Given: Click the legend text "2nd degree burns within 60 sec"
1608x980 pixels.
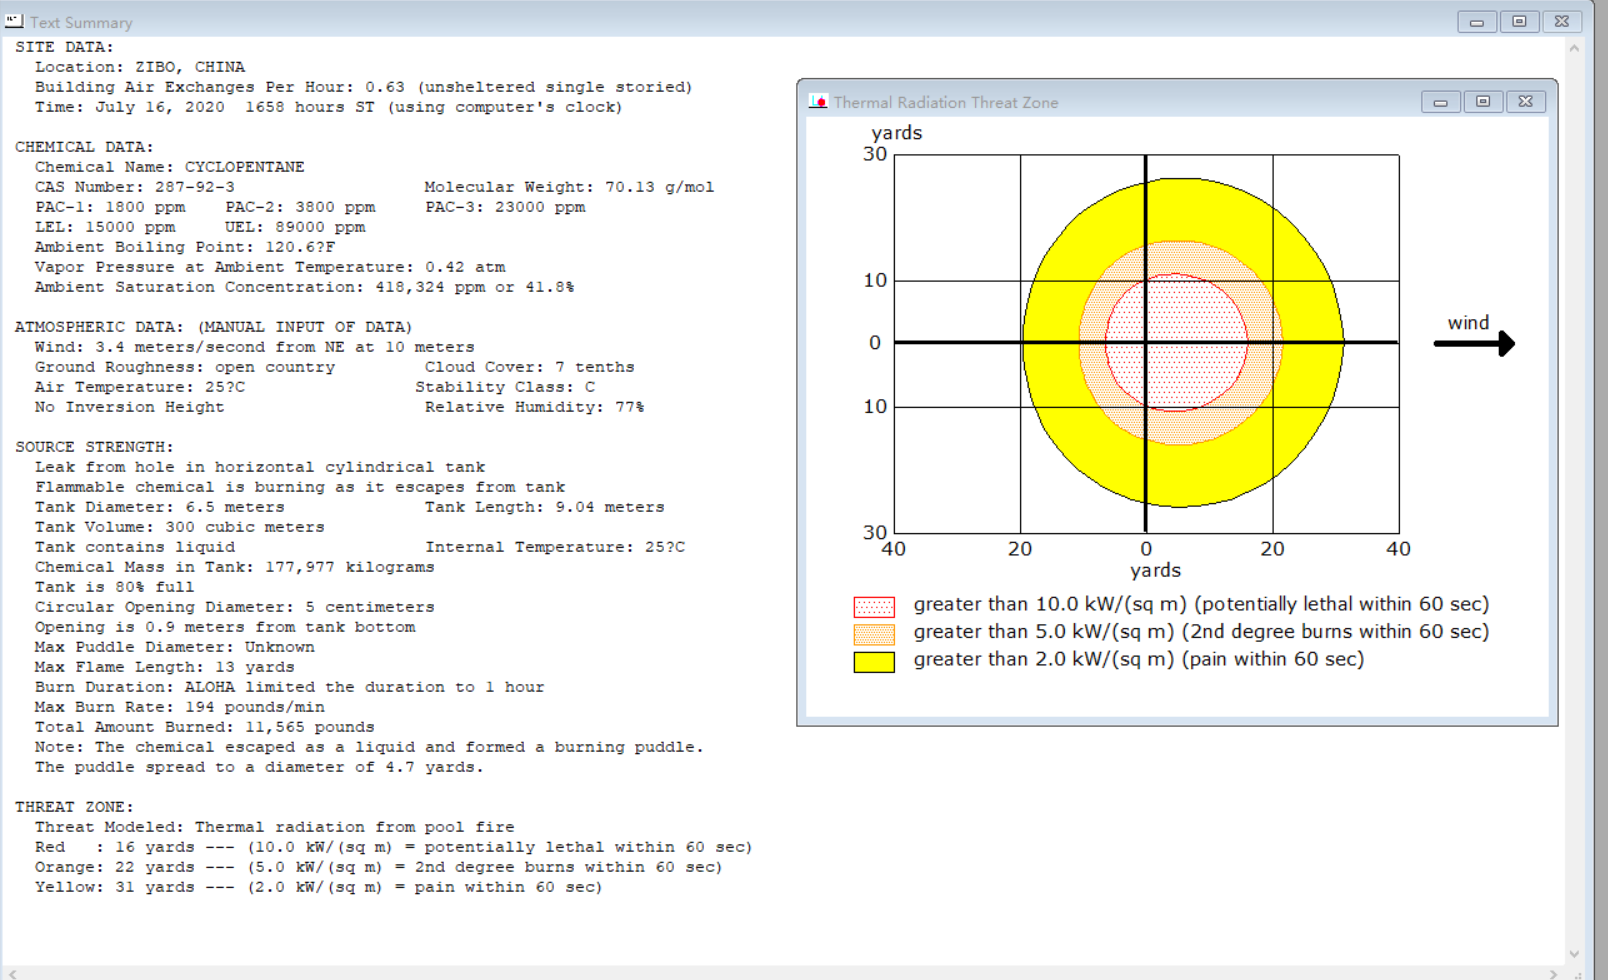Looking at the screenshot, I should point(1336,632).
